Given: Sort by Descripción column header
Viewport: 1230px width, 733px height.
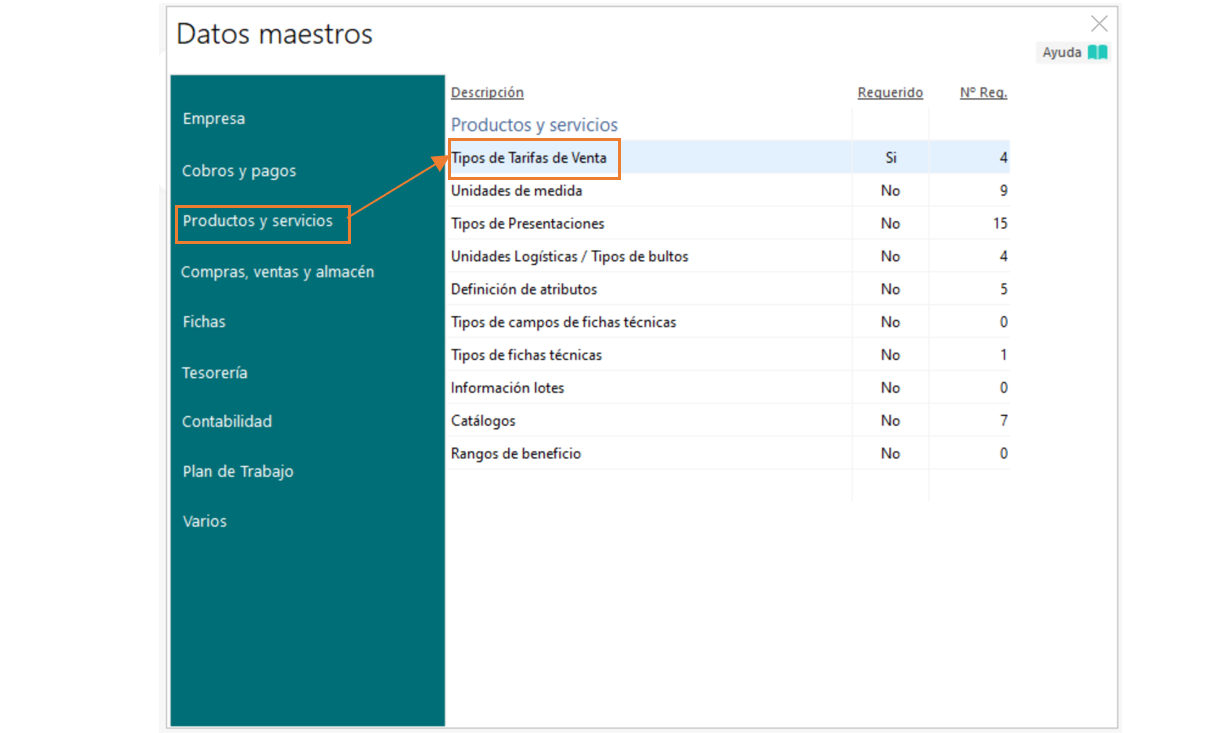Looking at the screenshot, I should pos(487,93).
